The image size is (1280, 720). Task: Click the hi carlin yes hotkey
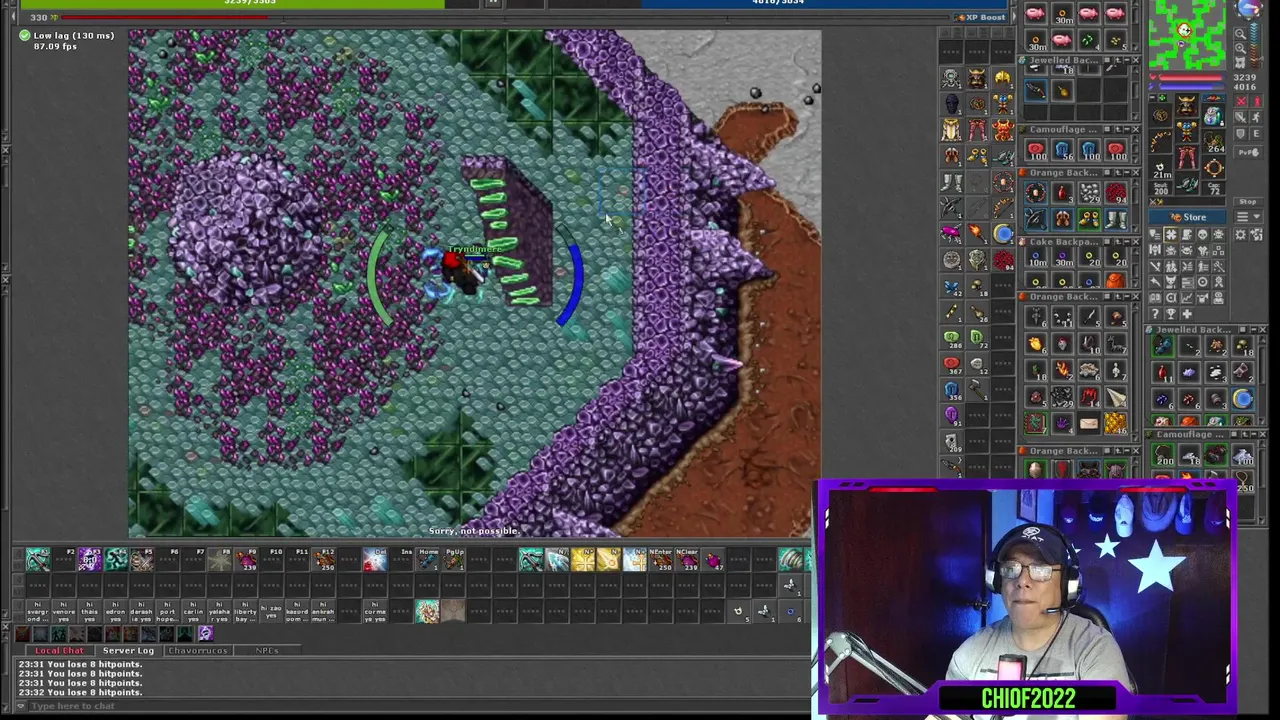(194, 611)
